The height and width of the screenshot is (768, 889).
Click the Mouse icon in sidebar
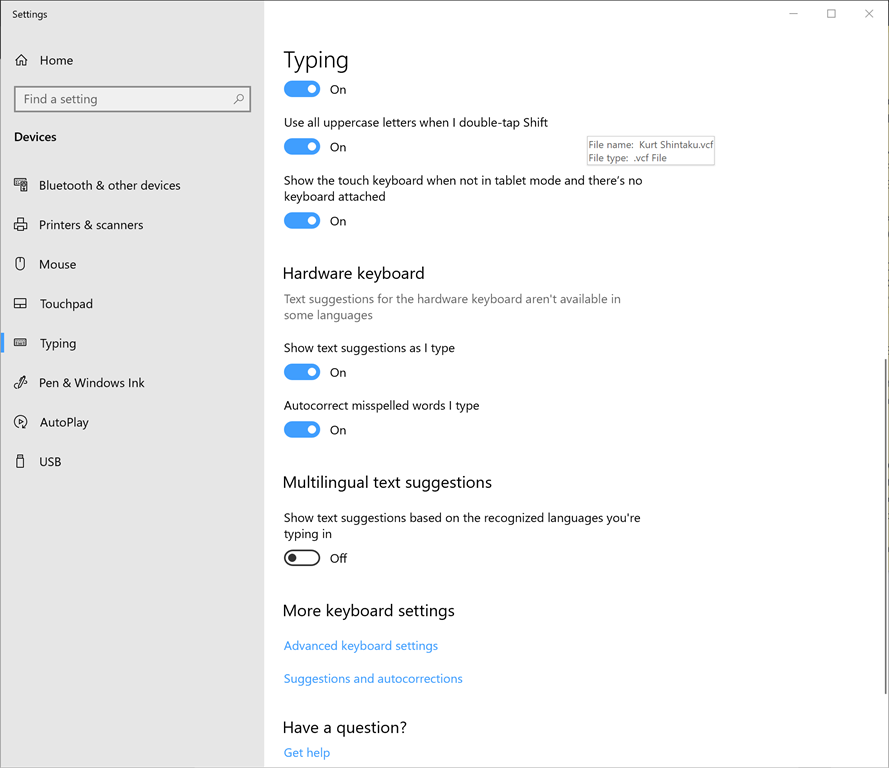click(21, 264)
